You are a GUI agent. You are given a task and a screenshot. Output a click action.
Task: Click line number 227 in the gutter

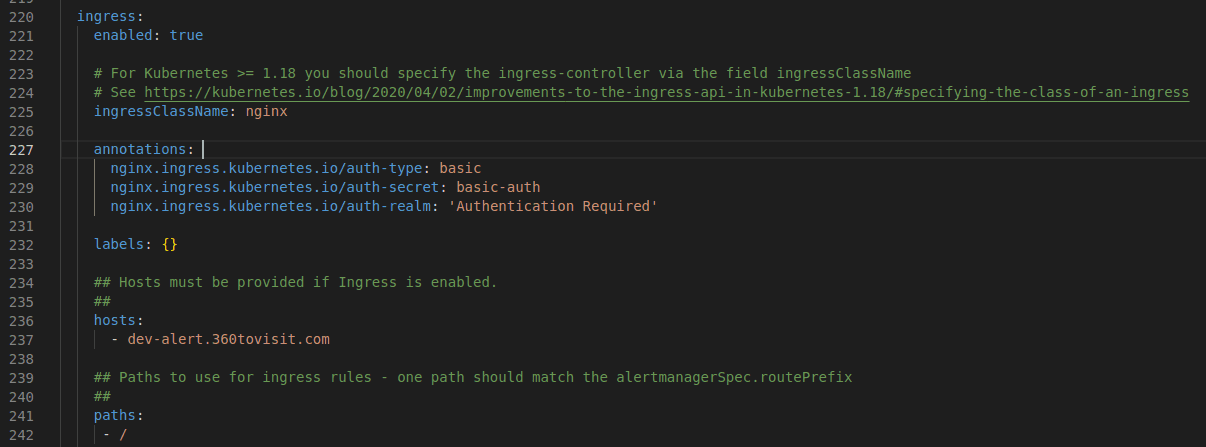[20, 149]
